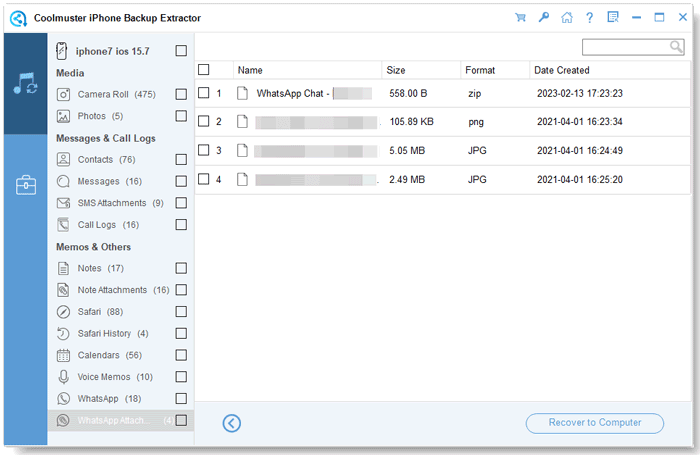Check the iphone7 ios 15.7 device checkbox

coord(181,50)
